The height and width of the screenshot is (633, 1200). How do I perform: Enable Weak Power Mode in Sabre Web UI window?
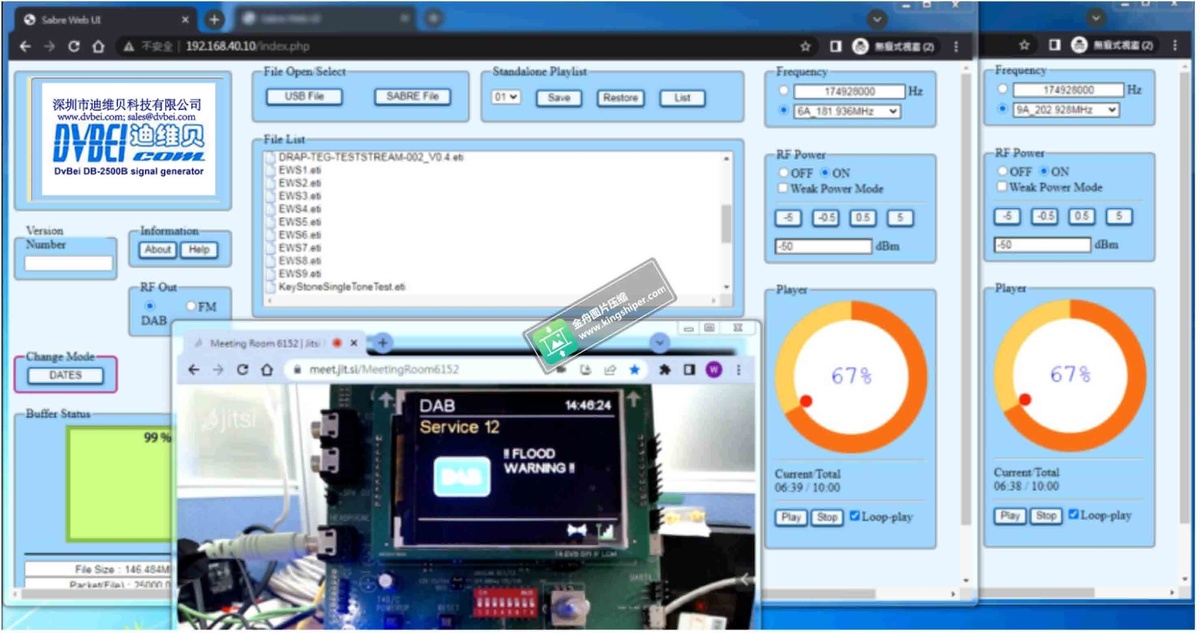point(784,188)
